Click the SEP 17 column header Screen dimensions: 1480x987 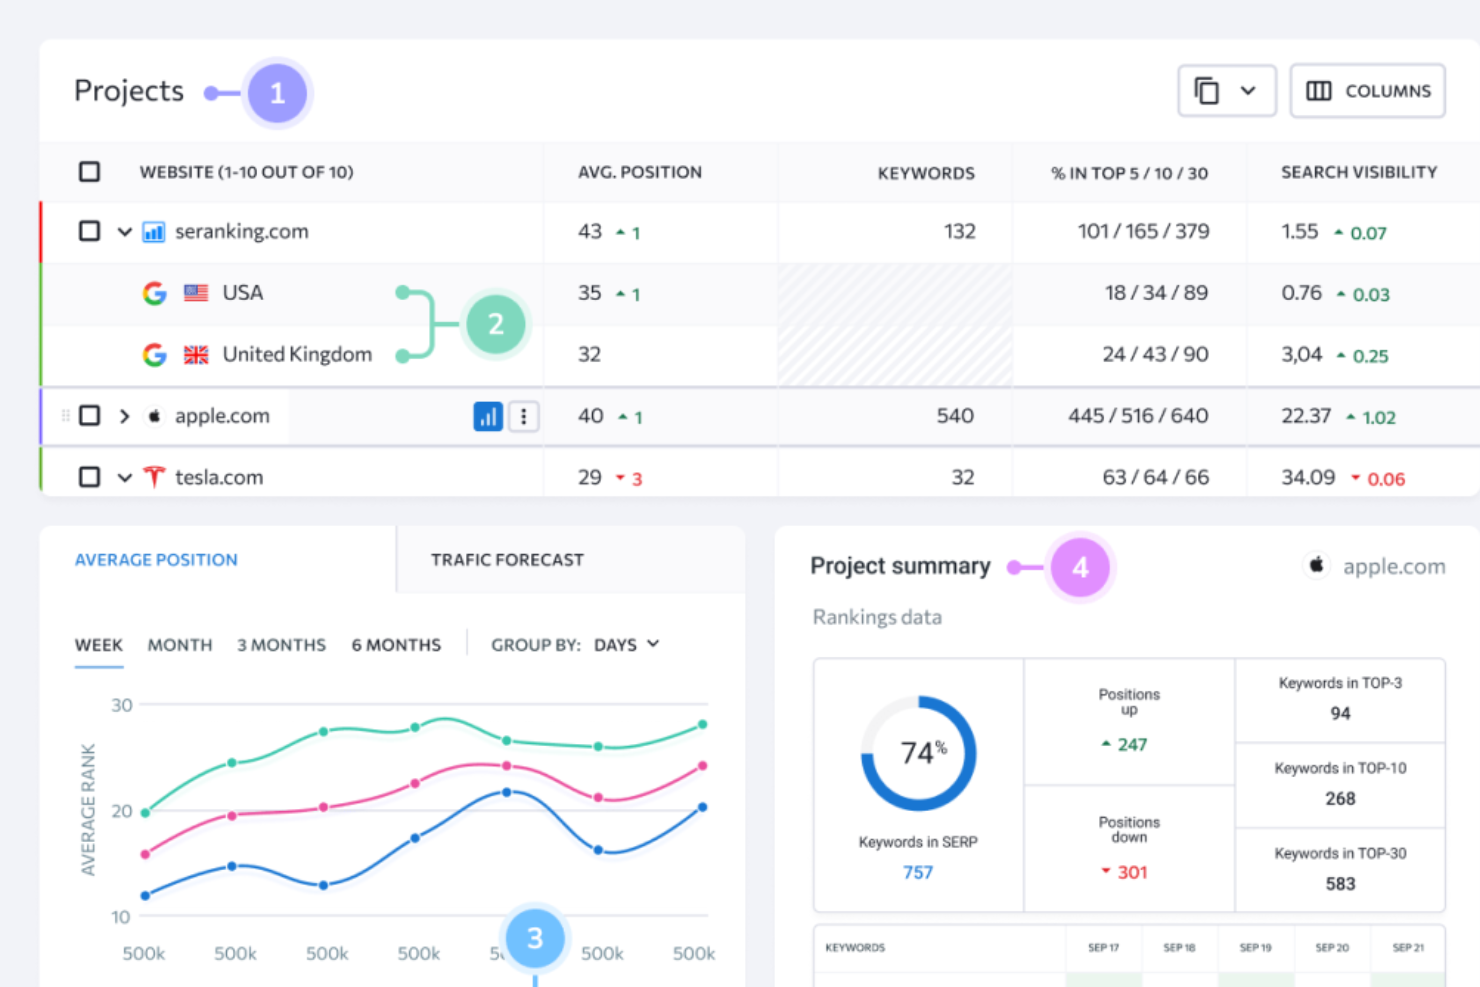(x=1104, y=948)
